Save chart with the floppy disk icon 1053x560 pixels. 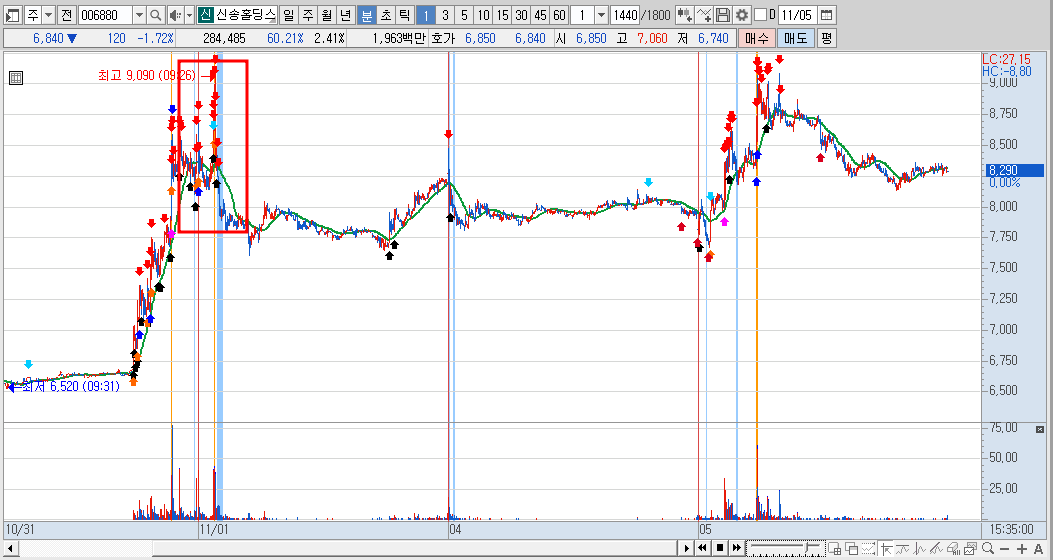click(x=723, y=15)
